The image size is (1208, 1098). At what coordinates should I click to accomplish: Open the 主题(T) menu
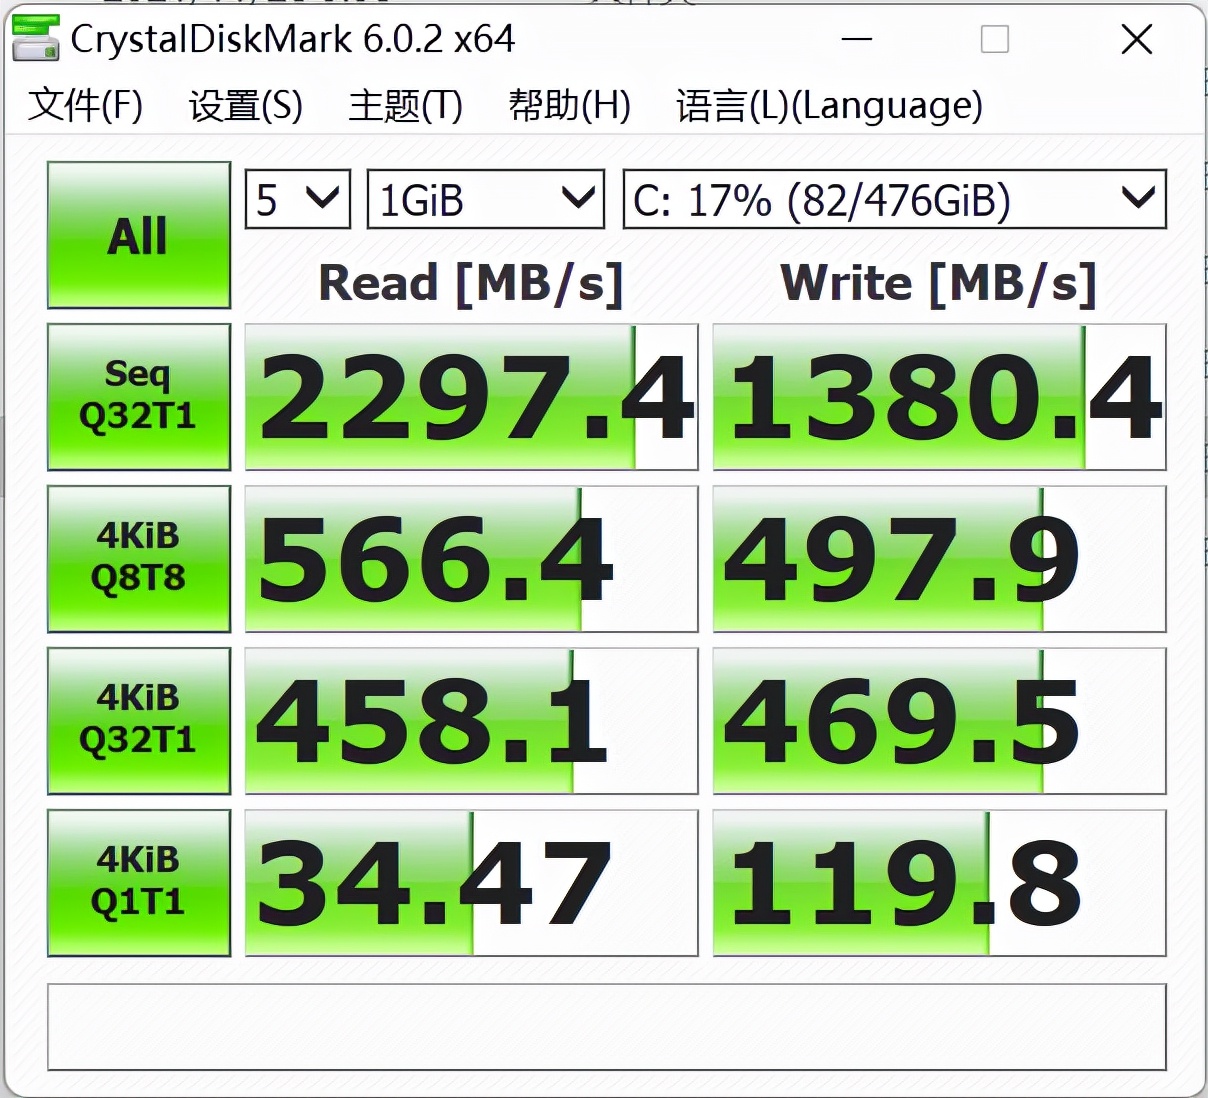point(405,105)
